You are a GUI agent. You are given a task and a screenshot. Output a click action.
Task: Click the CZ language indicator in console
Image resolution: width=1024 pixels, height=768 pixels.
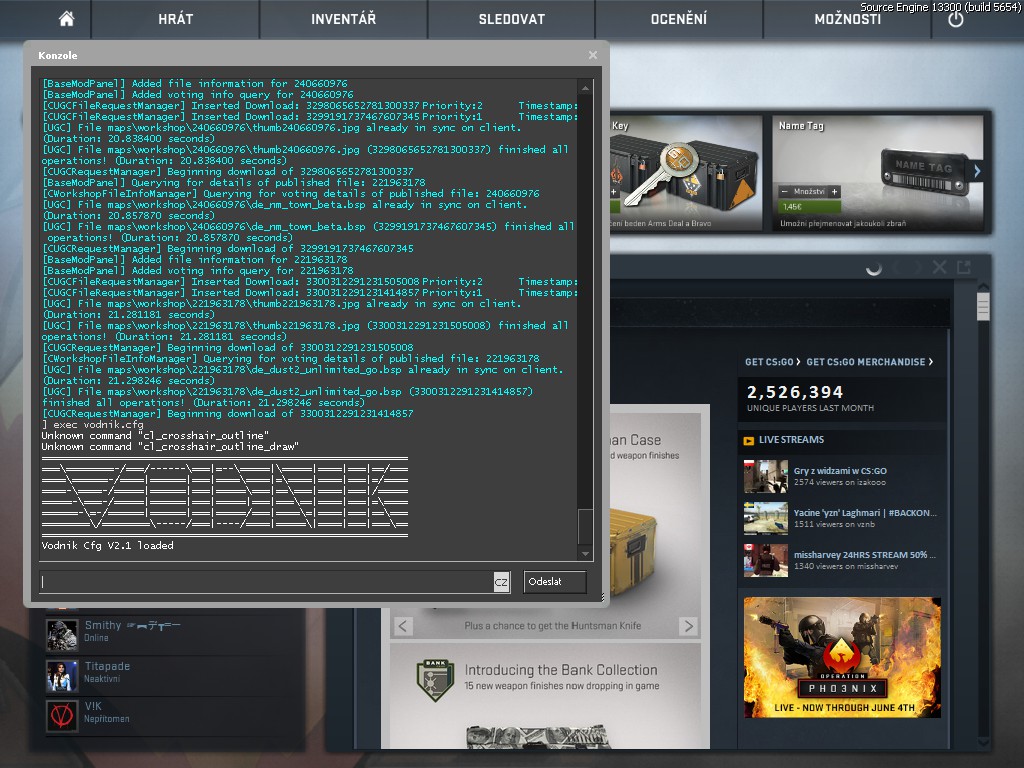pyautogui.click(x=501, y=582)
